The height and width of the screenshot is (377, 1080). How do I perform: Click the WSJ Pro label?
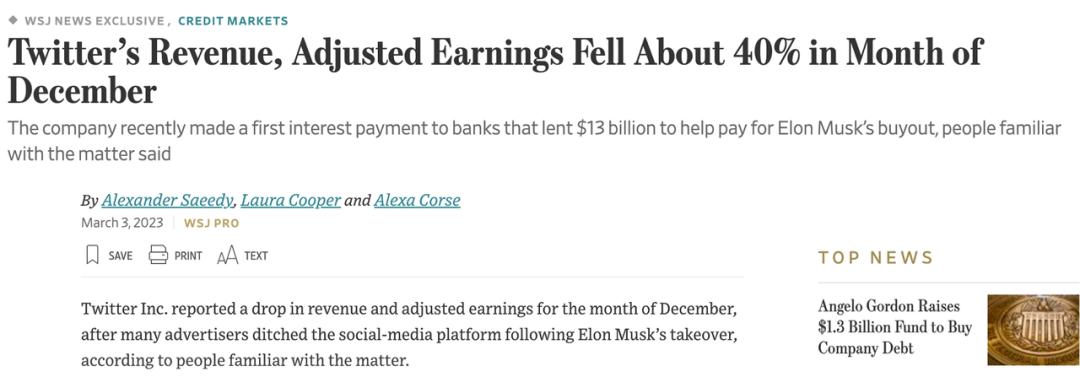211,223
